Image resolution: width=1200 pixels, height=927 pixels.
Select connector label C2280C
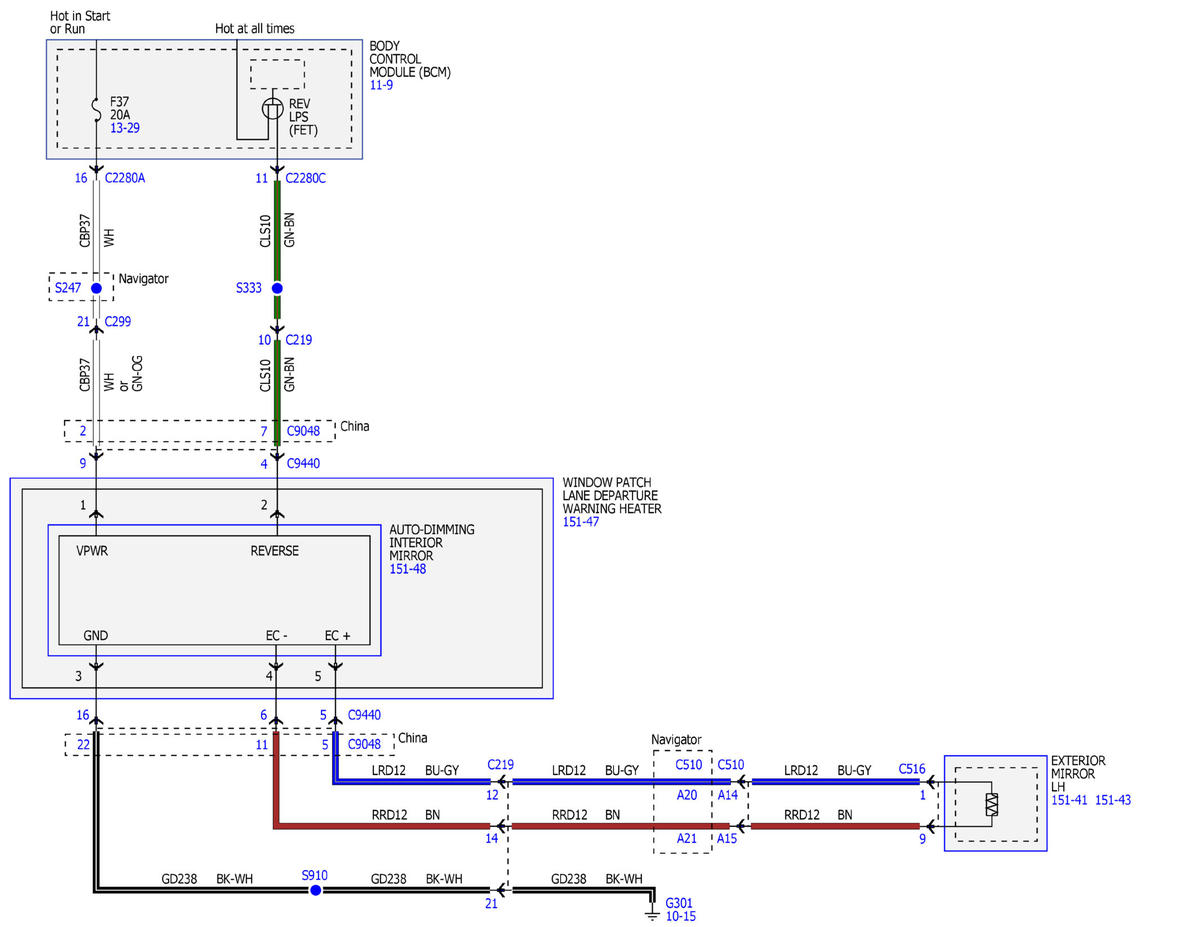click(305, 178)
